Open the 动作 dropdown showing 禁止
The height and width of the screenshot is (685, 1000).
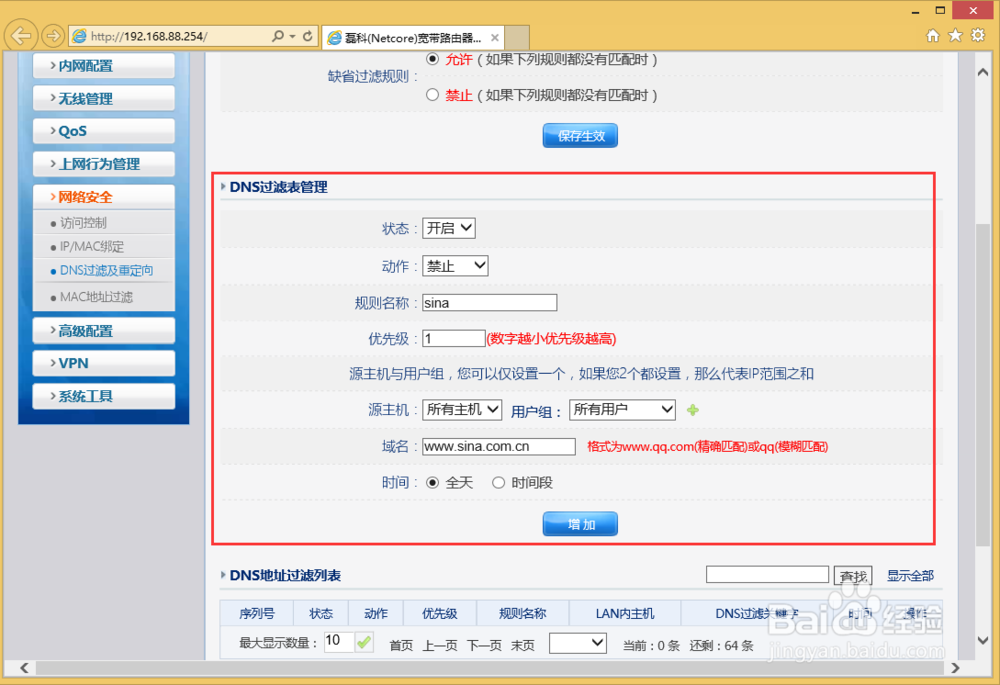pyautogui.click(x=455, y=265)
